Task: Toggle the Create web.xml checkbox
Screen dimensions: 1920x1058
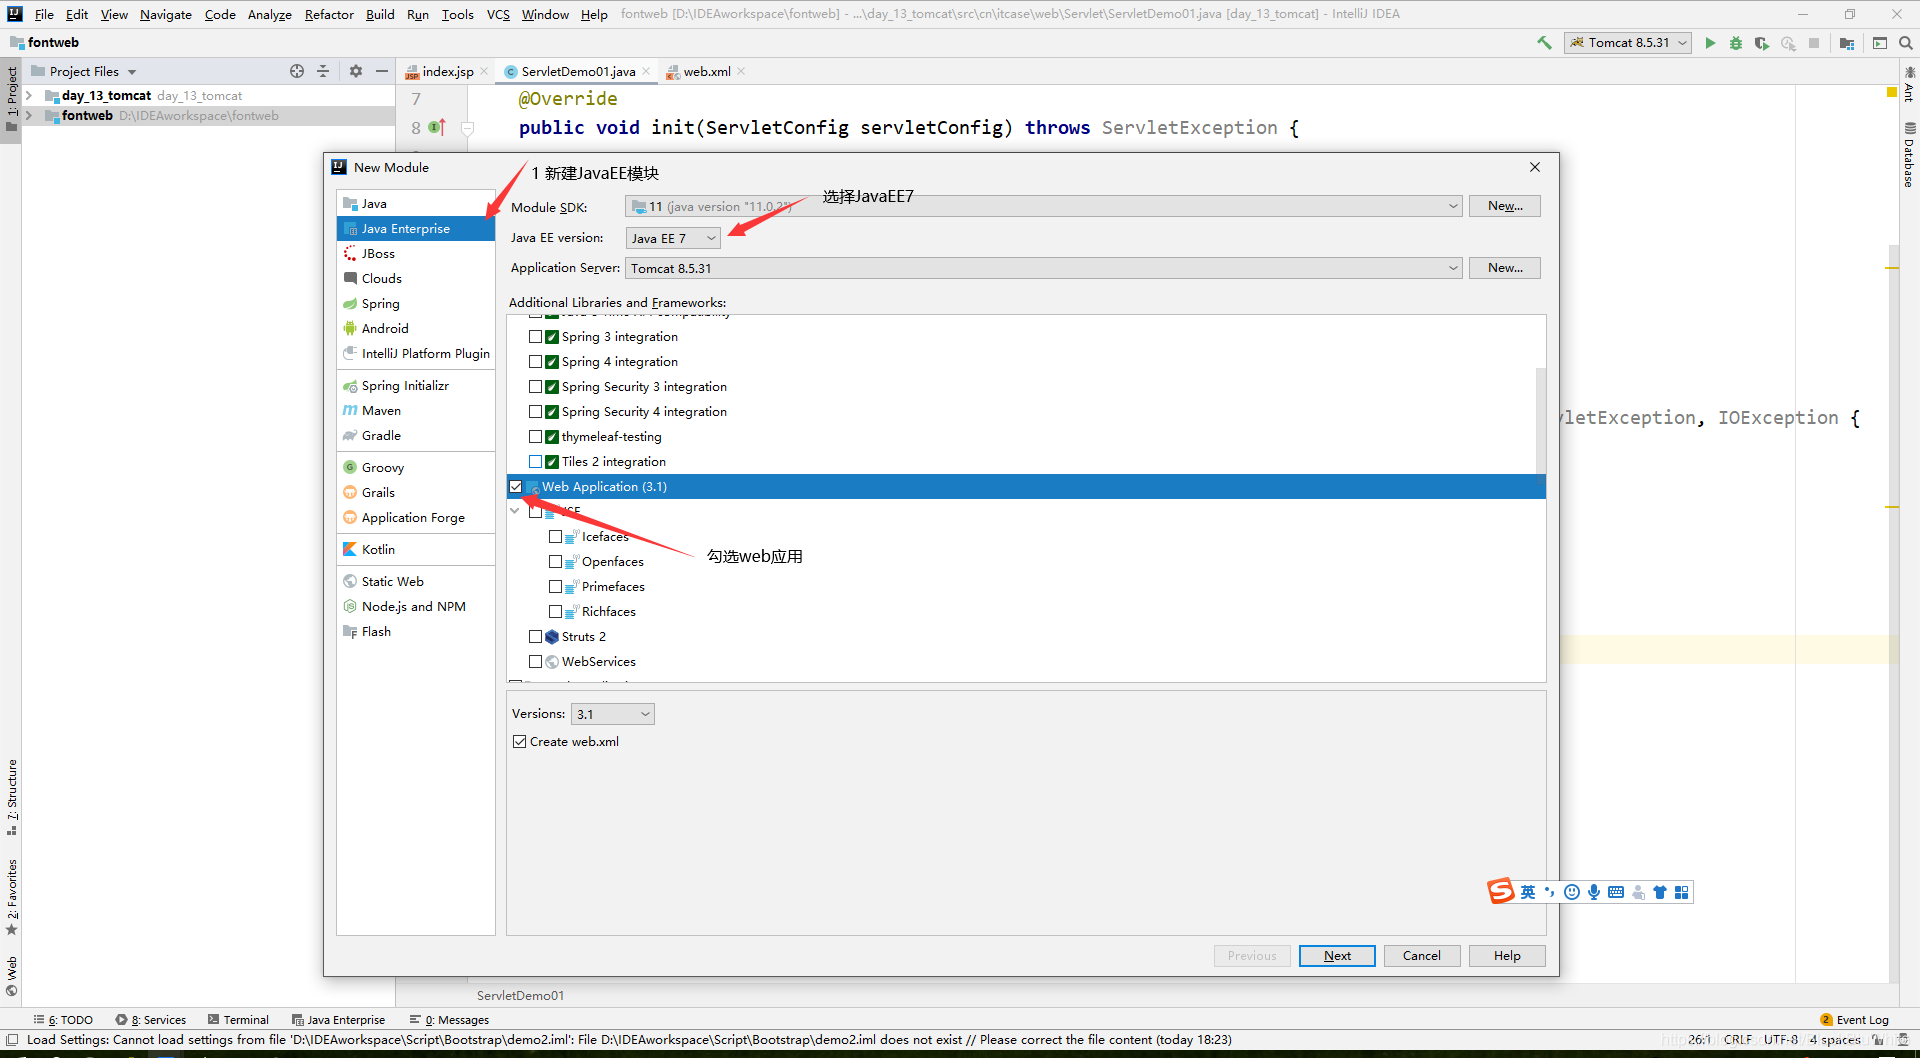Action: tap(519, 742)
